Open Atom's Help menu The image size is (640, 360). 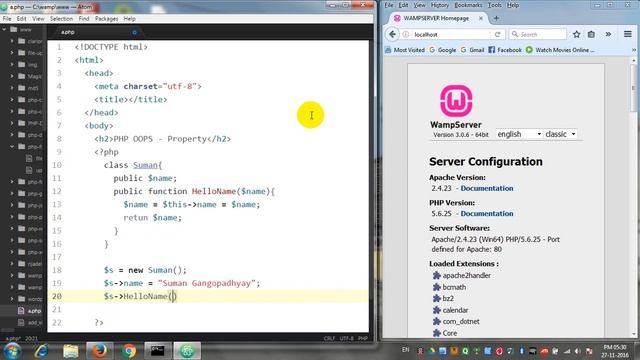tap(129, 19)
